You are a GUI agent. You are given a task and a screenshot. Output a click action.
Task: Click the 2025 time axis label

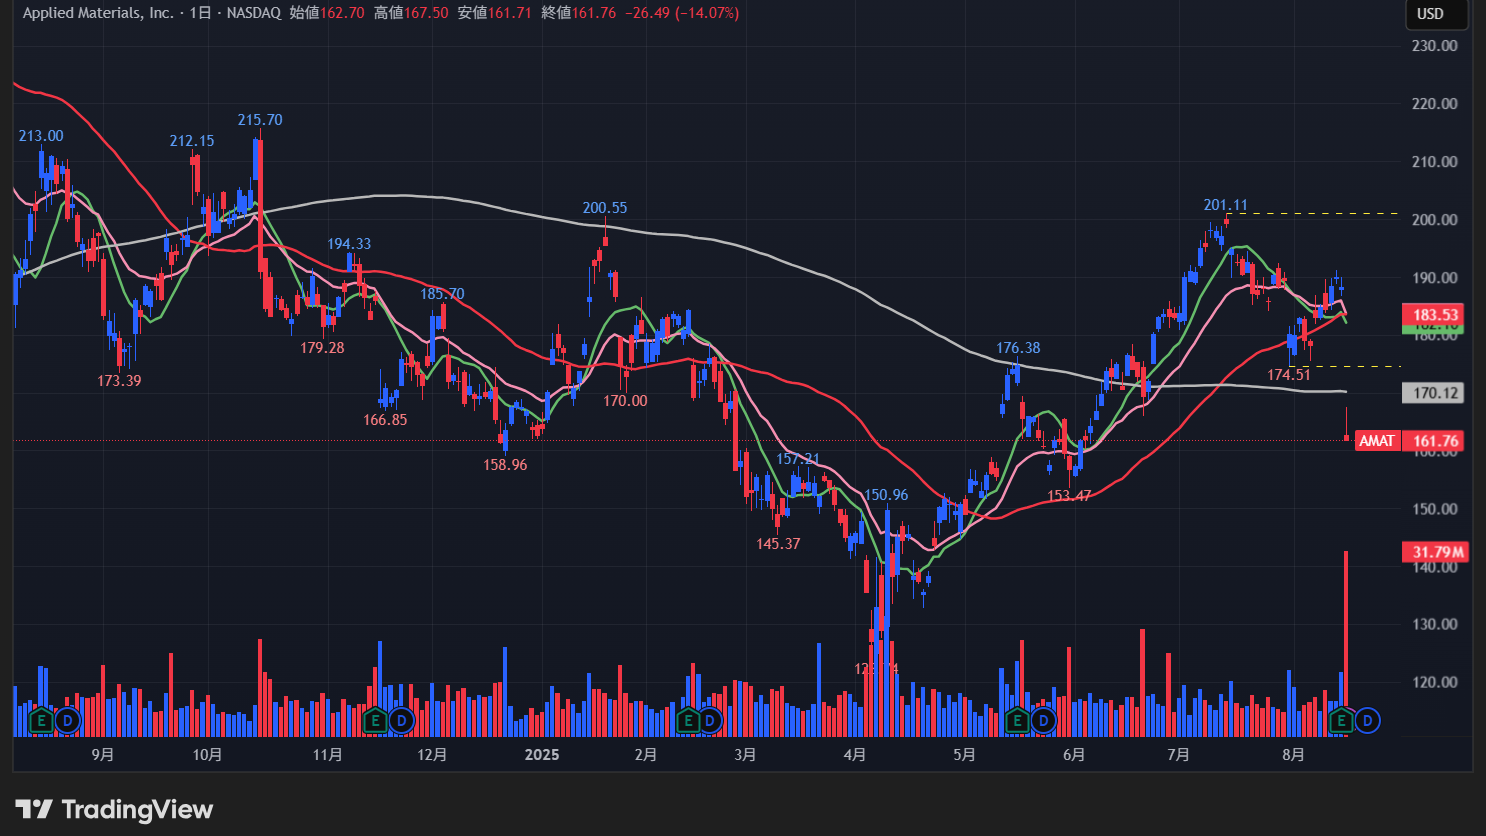[542, 755]
